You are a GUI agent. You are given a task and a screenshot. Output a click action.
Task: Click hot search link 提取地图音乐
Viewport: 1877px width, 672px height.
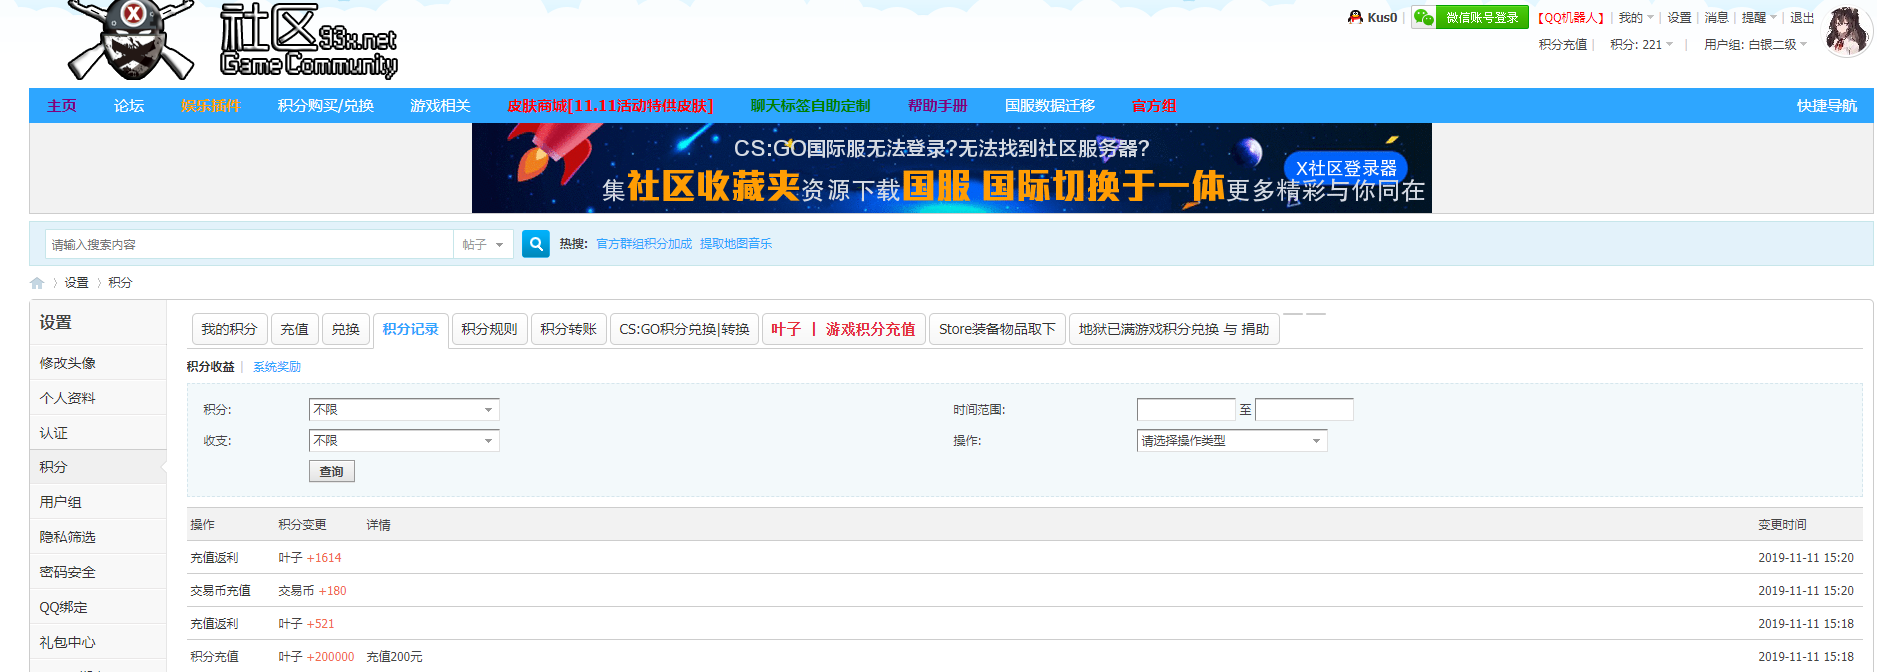click(736, 244)
